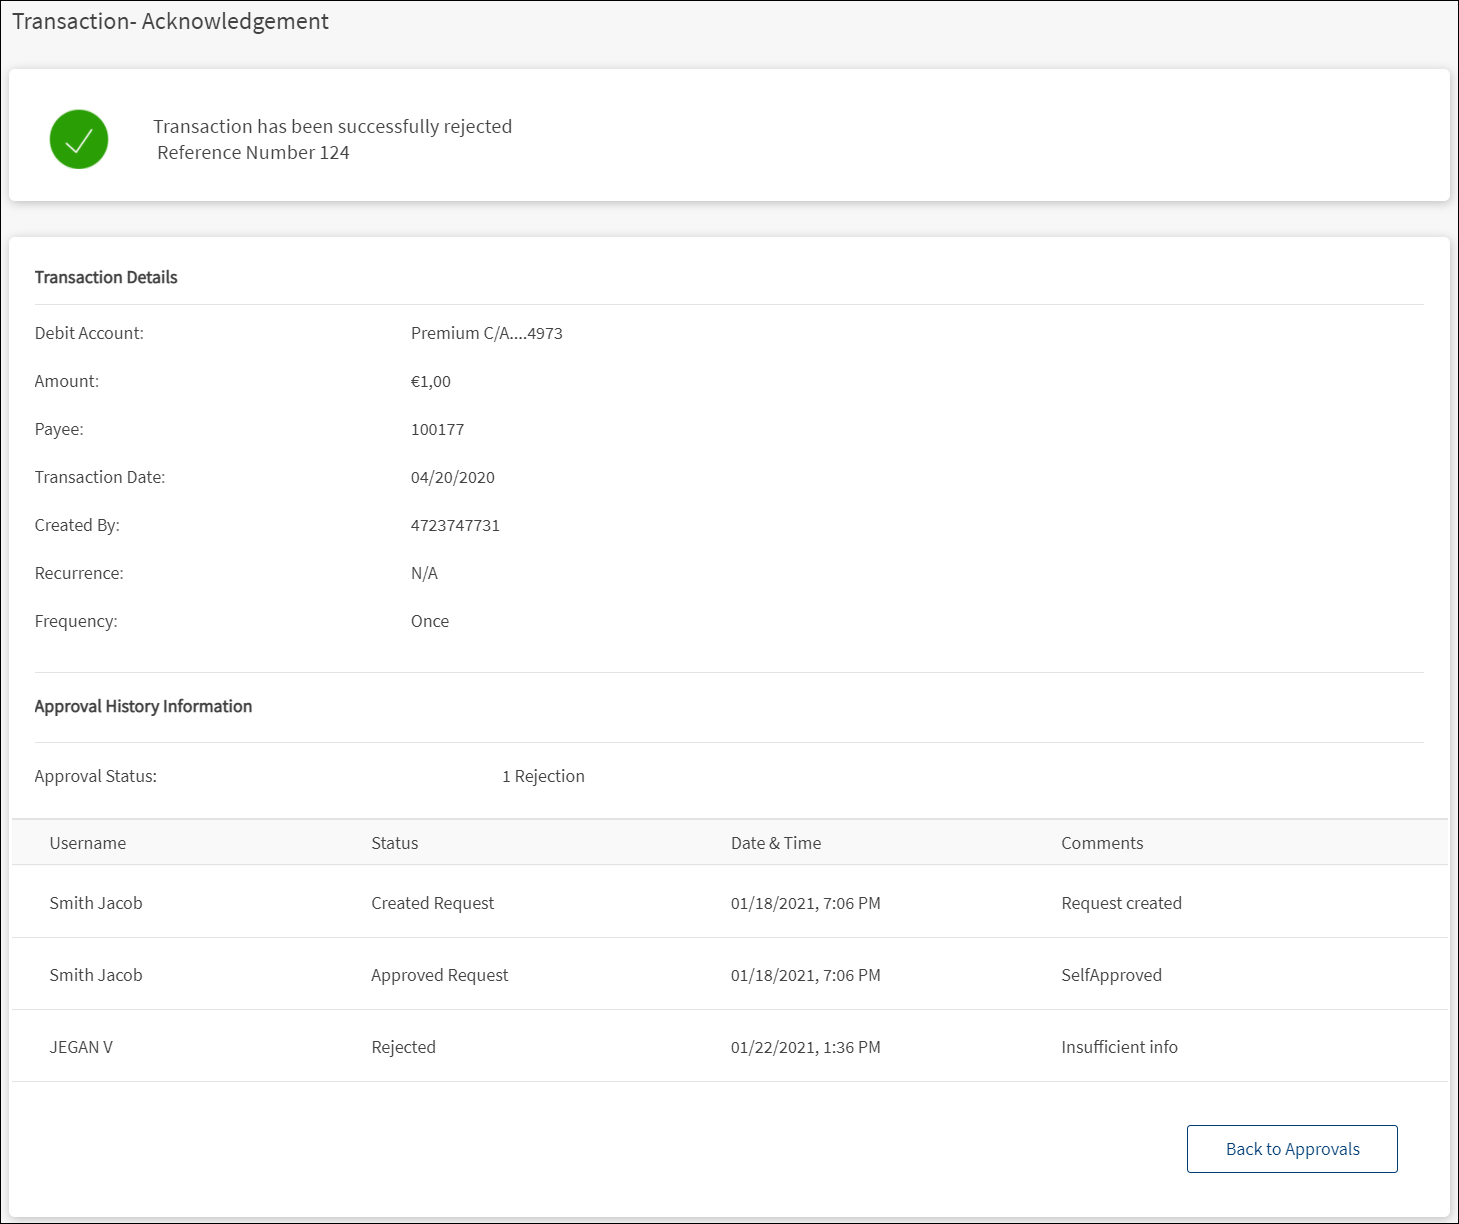Click the 1 Rejection approval status

click(x=543, y=776)
